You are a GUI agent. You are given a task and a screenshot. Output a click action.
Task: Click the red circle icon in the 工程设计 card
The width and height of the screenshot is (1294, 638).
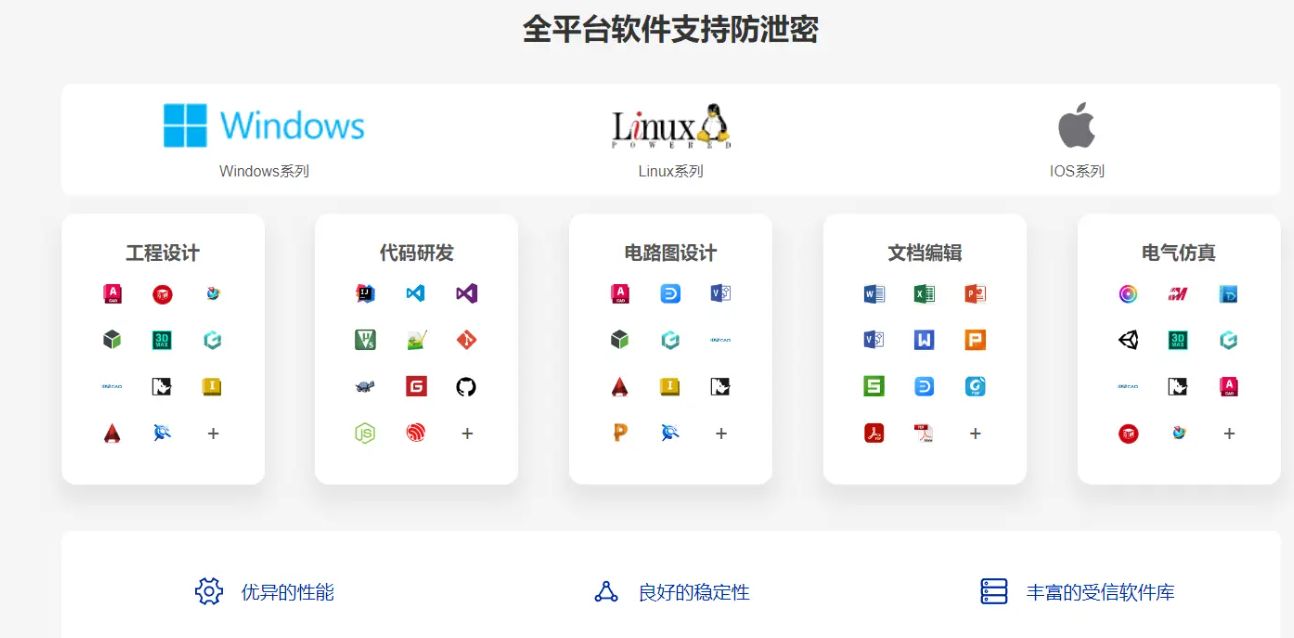click(x=162, y=294)
